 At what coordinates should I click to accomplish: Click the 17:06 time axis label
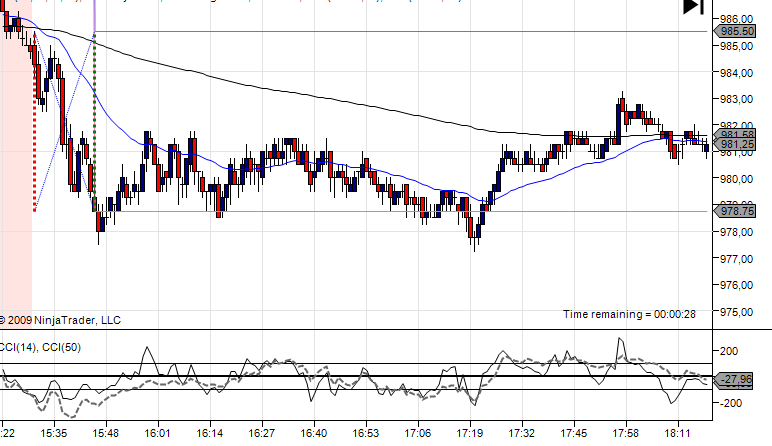(418, 434)
